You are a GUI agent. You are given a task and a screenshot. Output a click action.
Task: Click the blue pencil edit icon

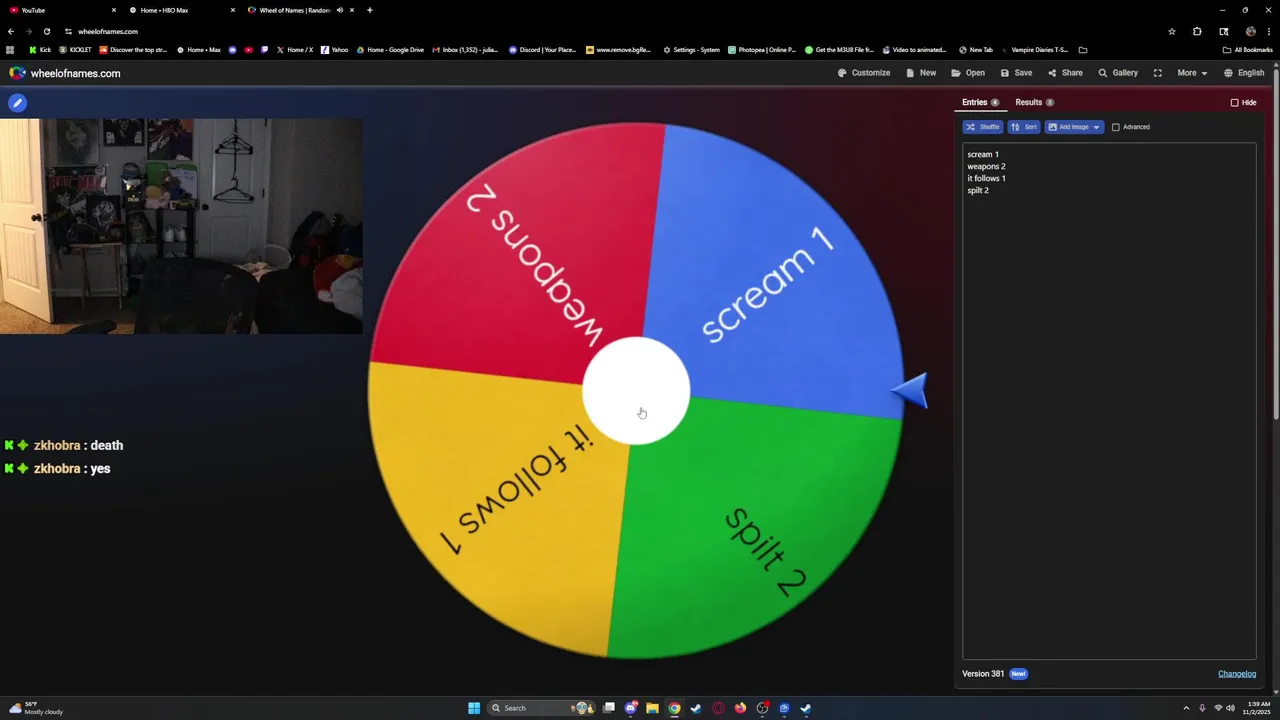17,102
